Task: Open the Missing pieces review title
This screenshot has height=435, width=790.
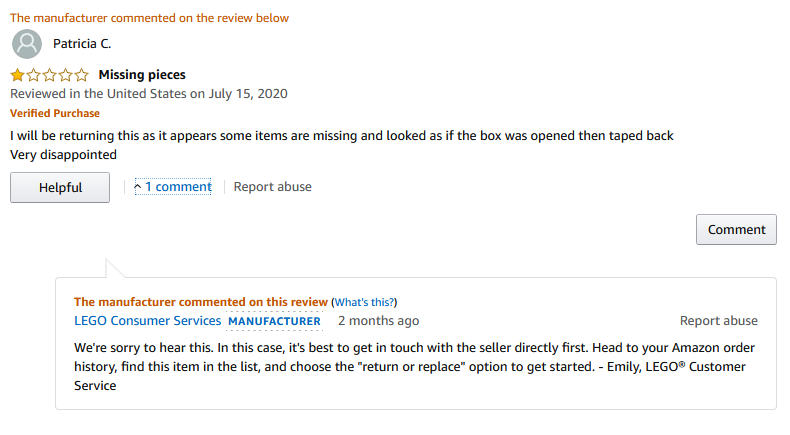Action: tap(142, 75)
